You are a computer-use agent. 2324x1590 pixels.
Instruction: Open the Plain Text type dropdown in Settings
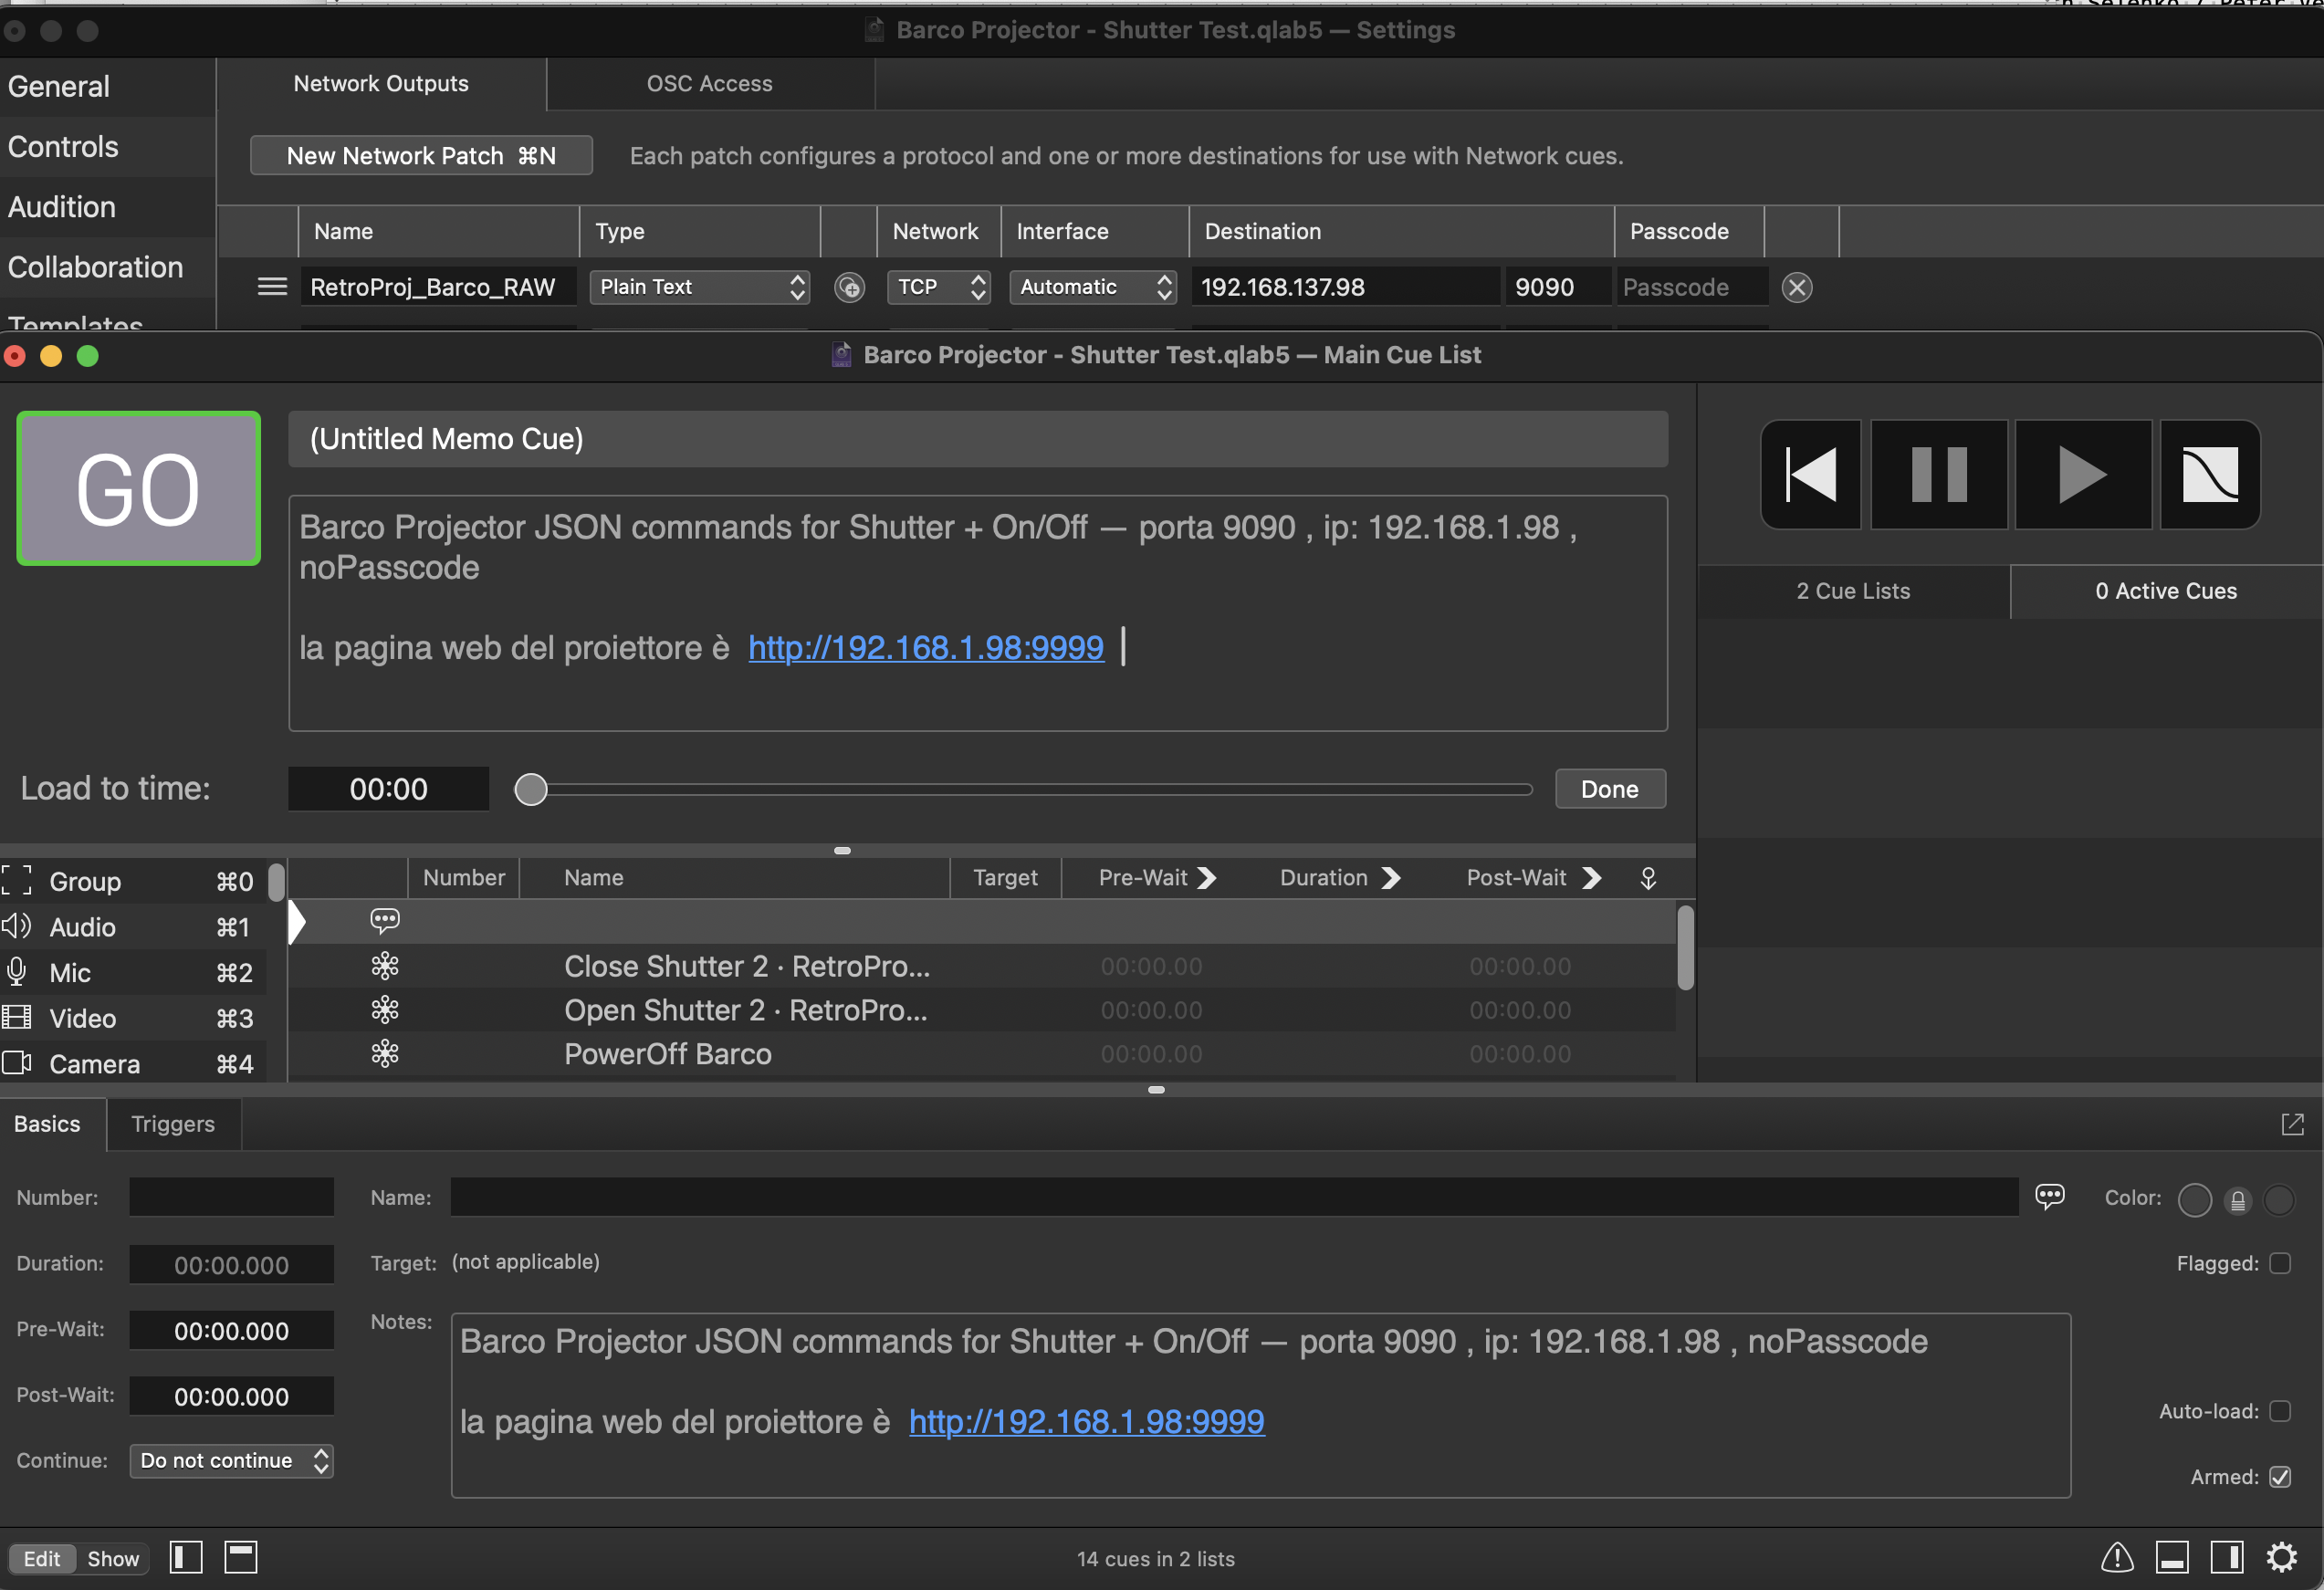[x=699, y=287]
